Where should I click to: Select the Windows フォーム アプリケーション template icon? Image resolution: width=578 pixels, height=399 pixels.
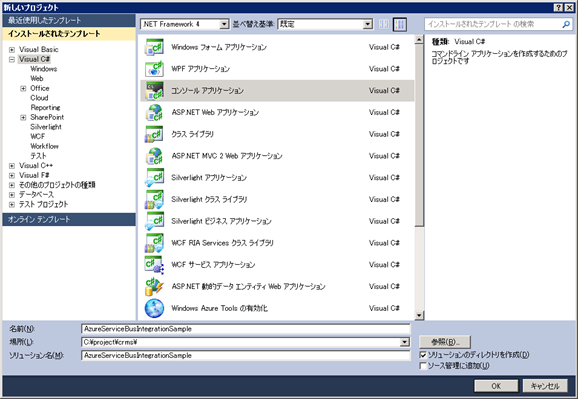[x=154, y=47]
